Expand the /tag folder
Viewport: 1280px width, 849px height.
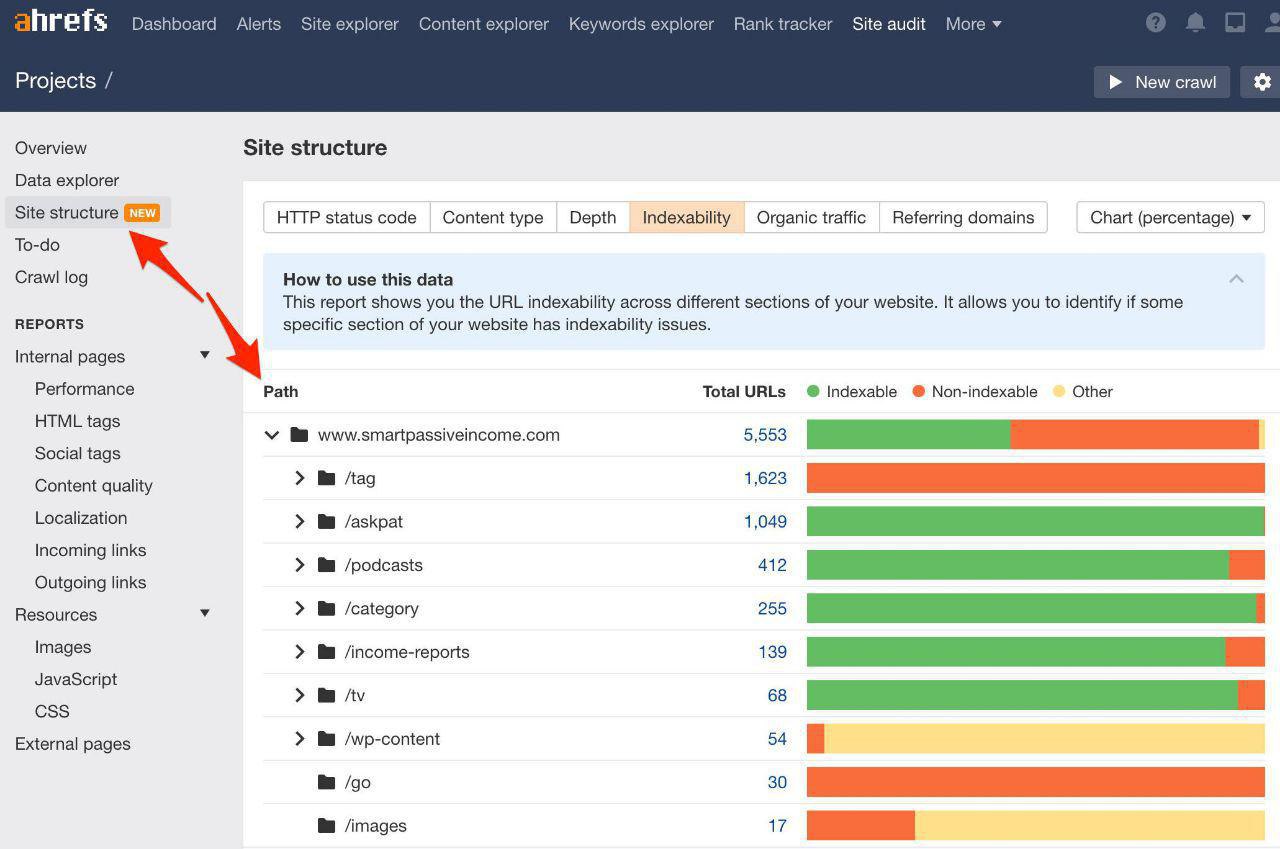point(299,478)
